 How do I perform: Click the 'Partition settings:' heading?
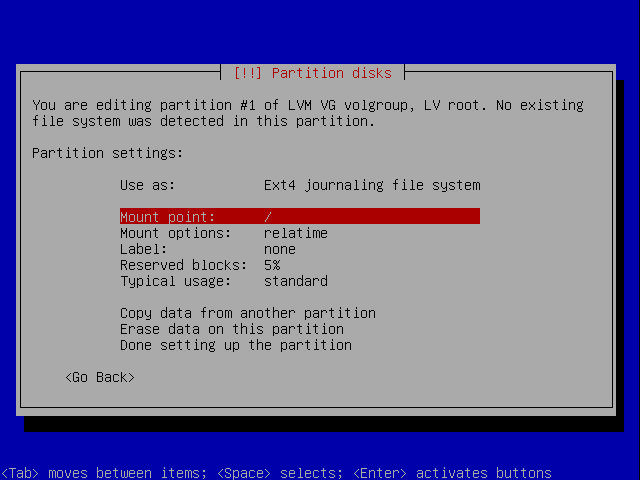(107, 153)
